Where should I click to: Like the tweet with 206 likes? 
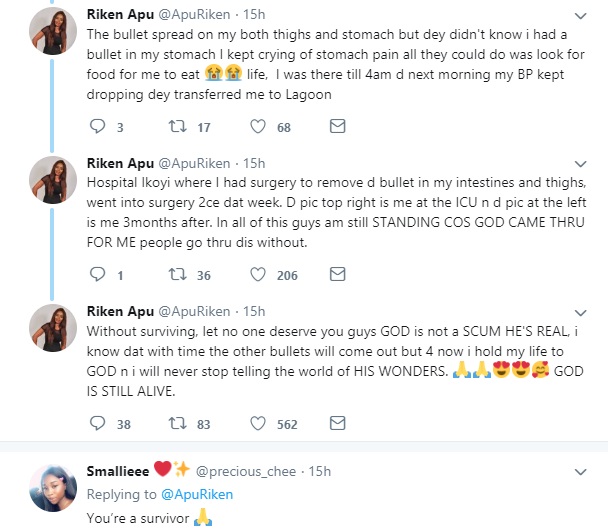point(257,275)
